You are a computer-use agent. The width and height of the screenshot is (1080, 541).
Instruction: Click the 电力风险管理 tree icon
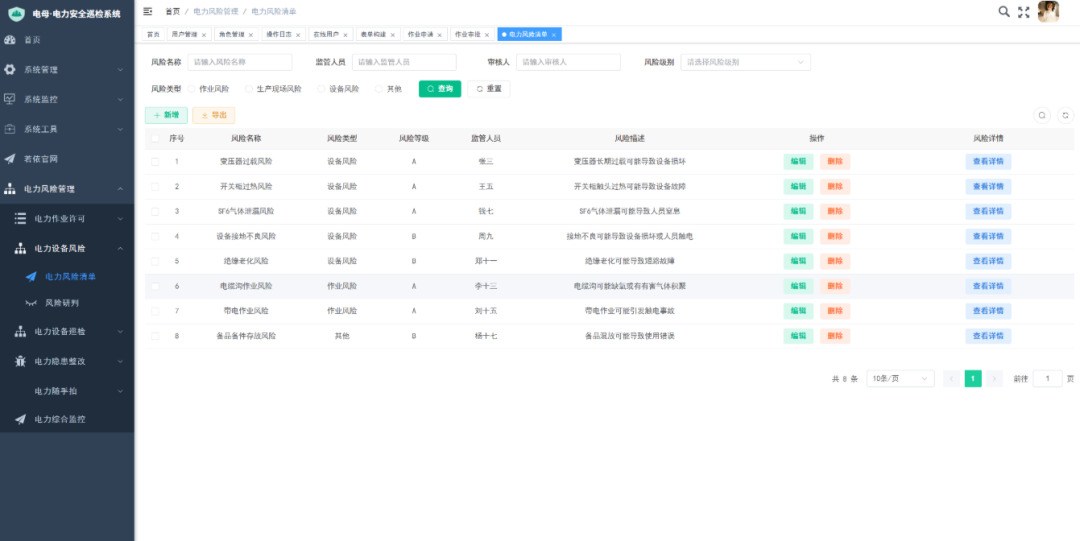pos(10,188)
